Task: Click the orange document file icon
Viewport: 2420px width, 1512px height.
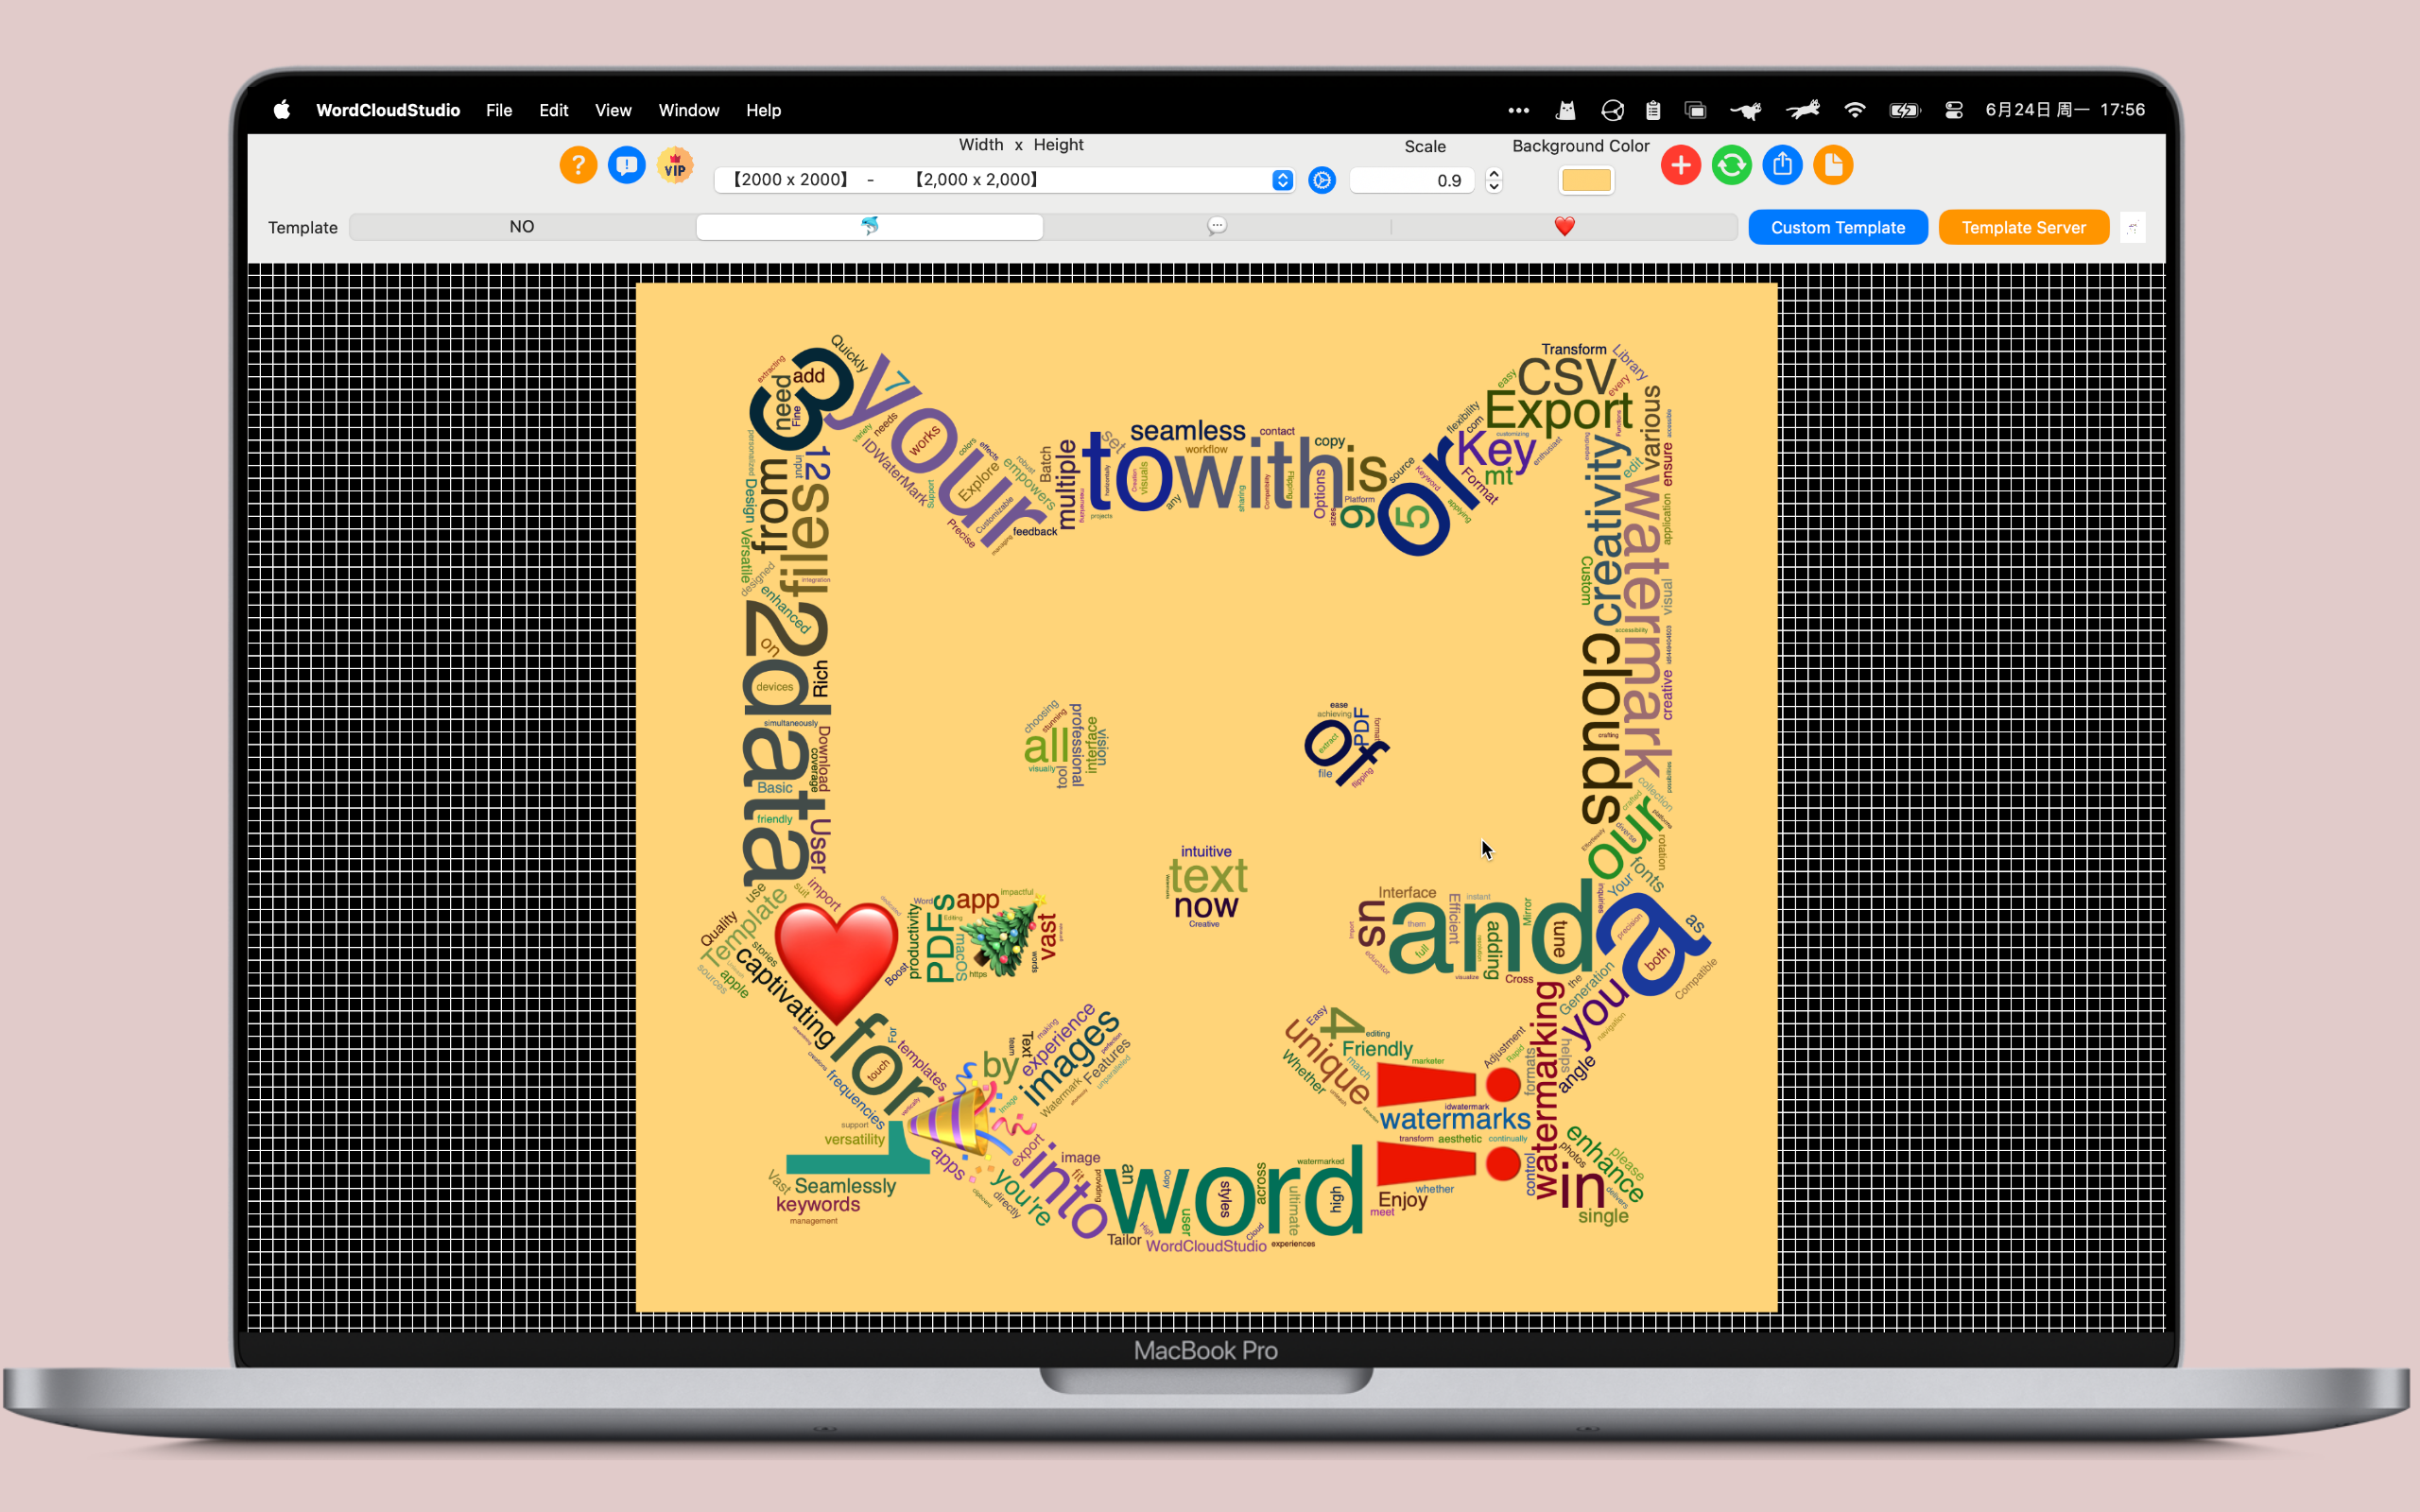Action: click(x=1833, y=165)
